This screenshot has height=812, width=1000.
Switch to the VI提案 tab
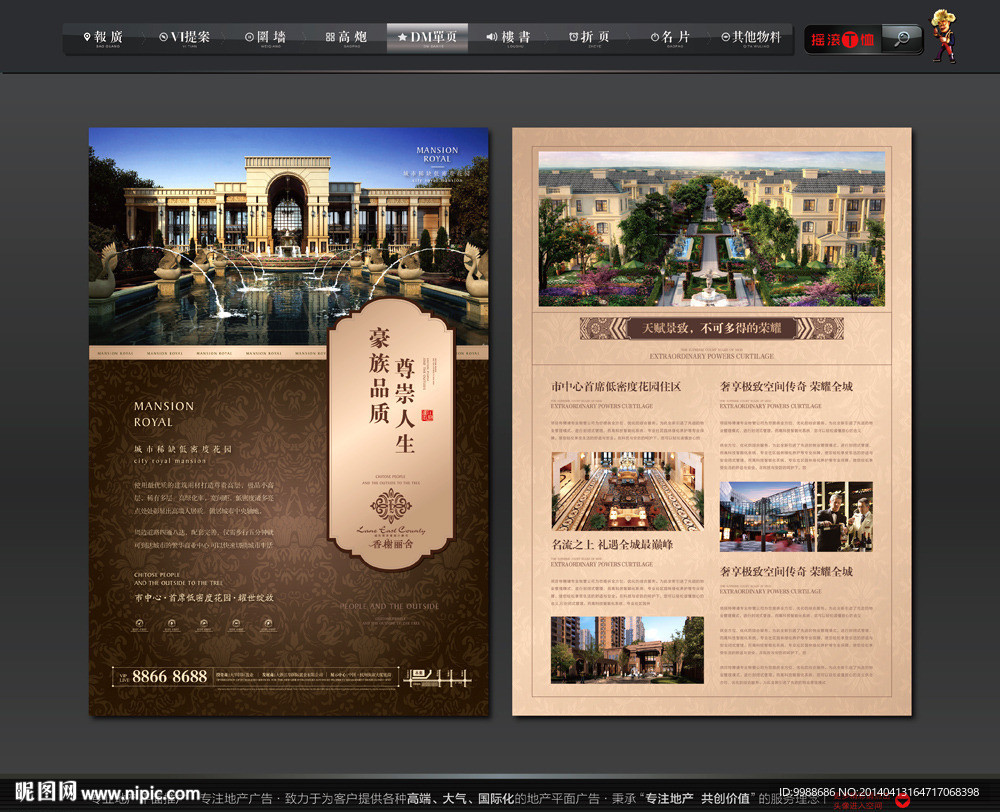(x=185, y=38)
